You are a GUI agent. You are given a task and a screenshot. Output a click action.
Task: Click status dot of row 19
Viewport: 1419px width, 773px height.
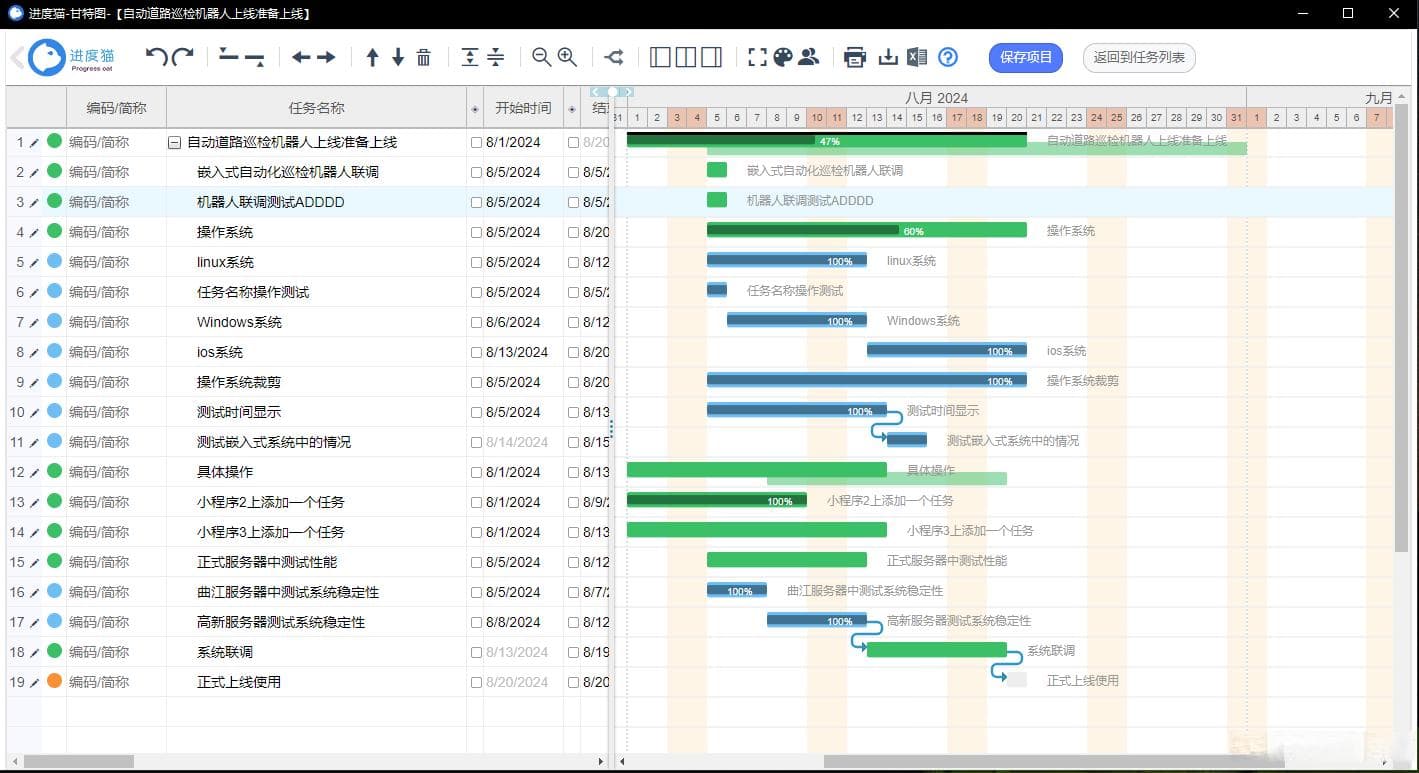(54, 681)
